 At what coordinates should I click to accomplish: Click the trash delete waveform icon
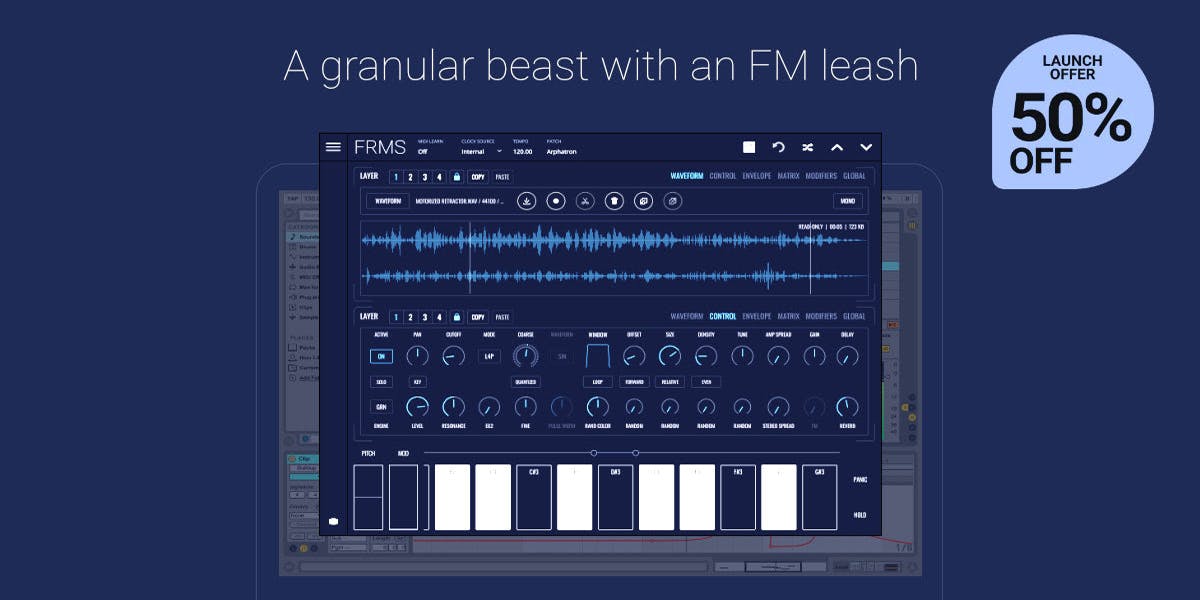click(614, 201)
